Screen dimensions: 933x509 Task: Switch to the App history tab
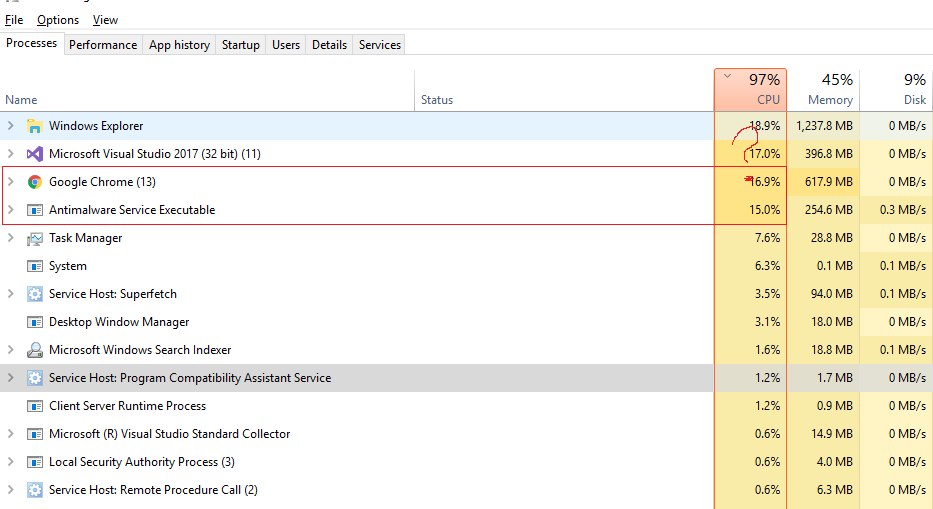click(x=179, y=45)
